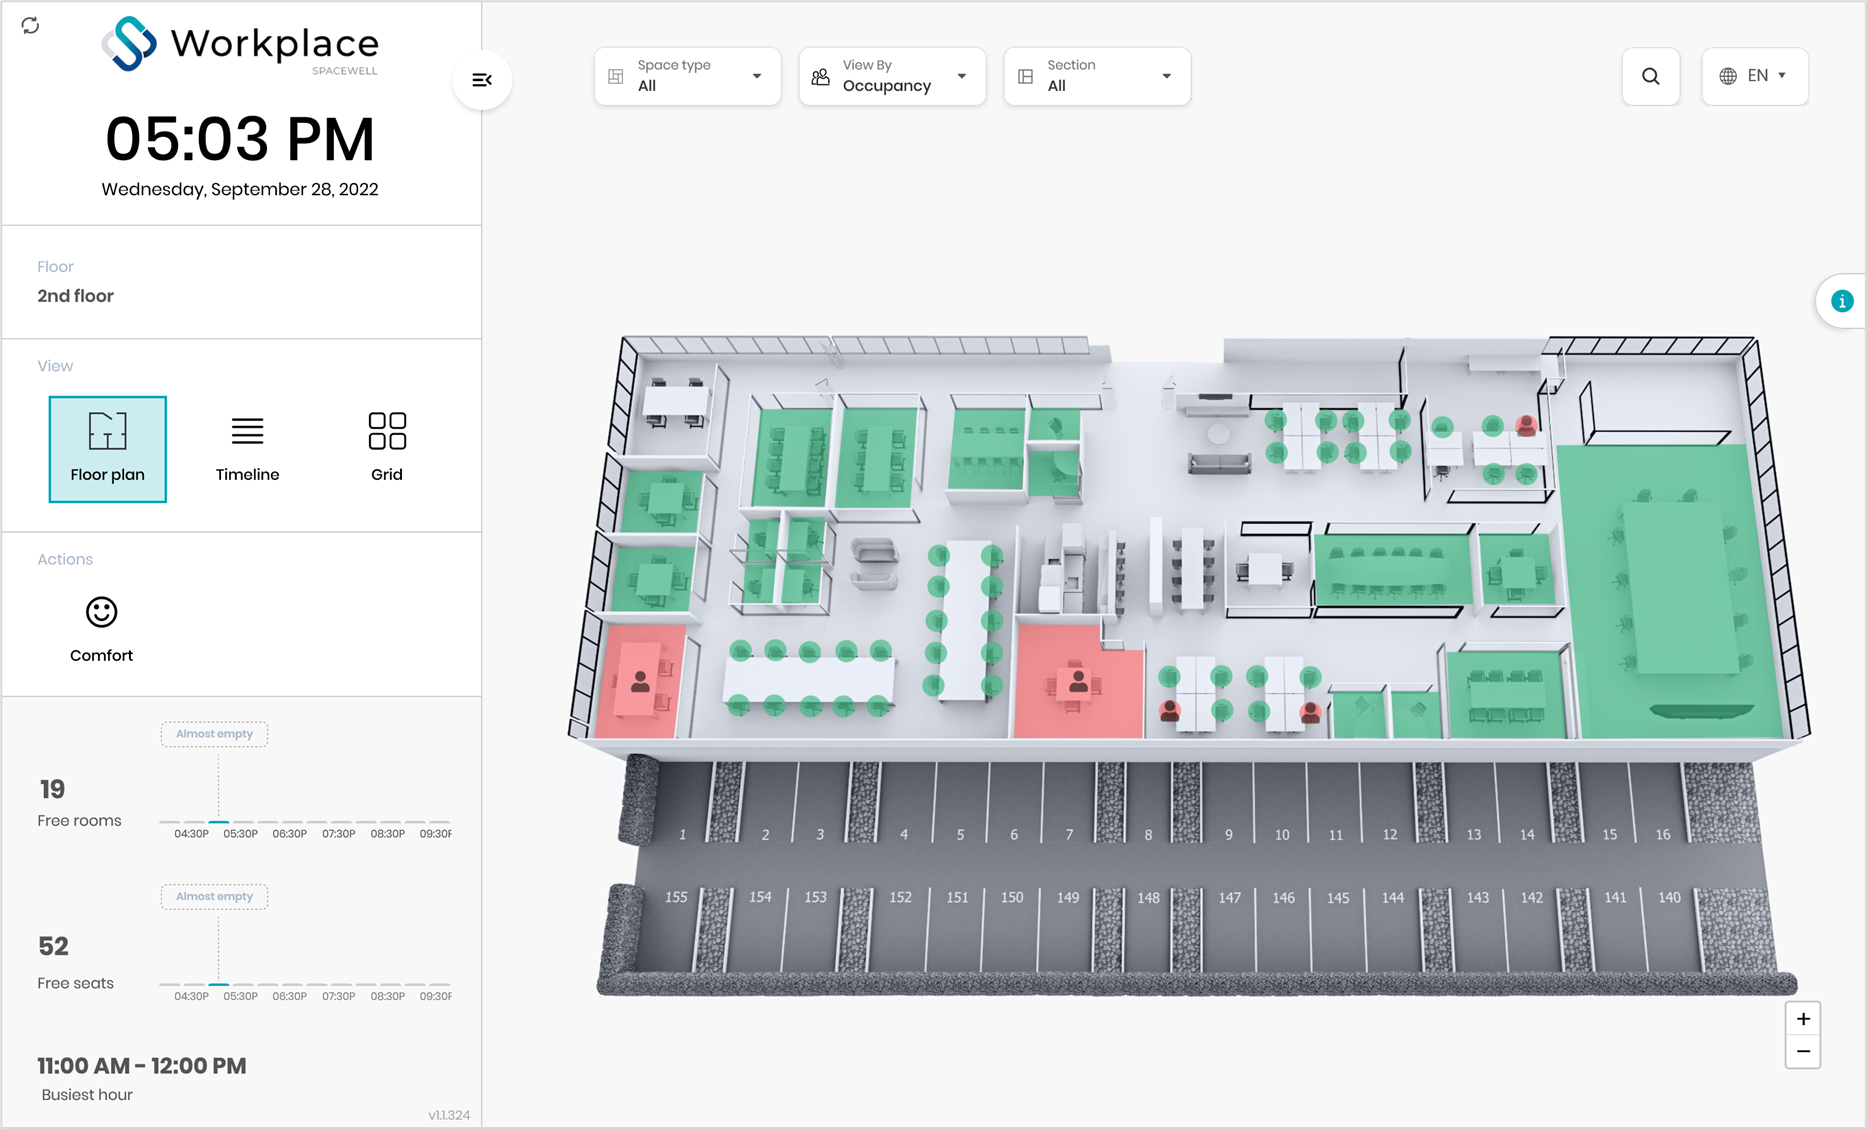Click the occupied red room at bottom left
Viewport: 1867px width, 1129px height.
click(640, 682)
